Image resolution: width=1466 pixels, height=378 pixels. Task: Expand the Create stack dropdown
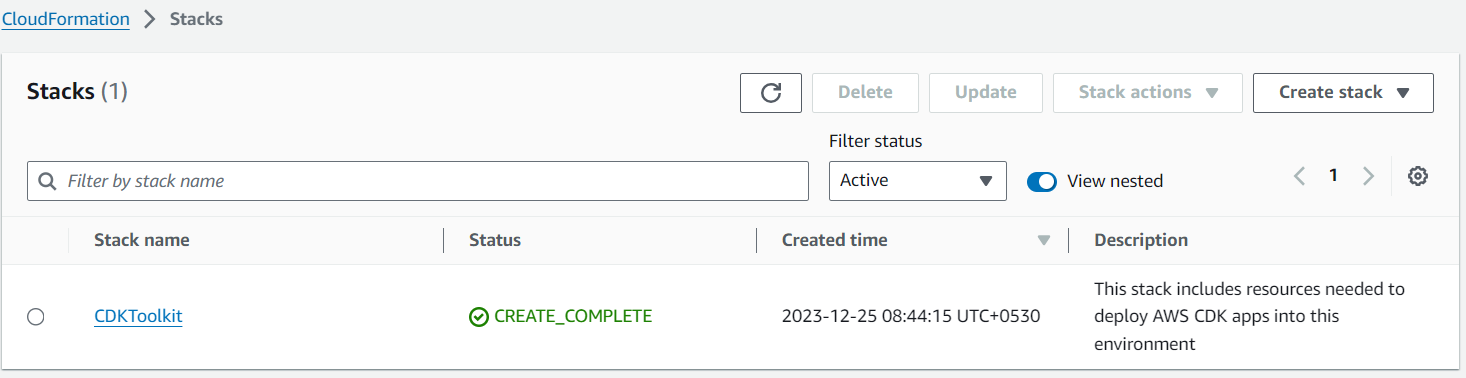coord(1343,93)
